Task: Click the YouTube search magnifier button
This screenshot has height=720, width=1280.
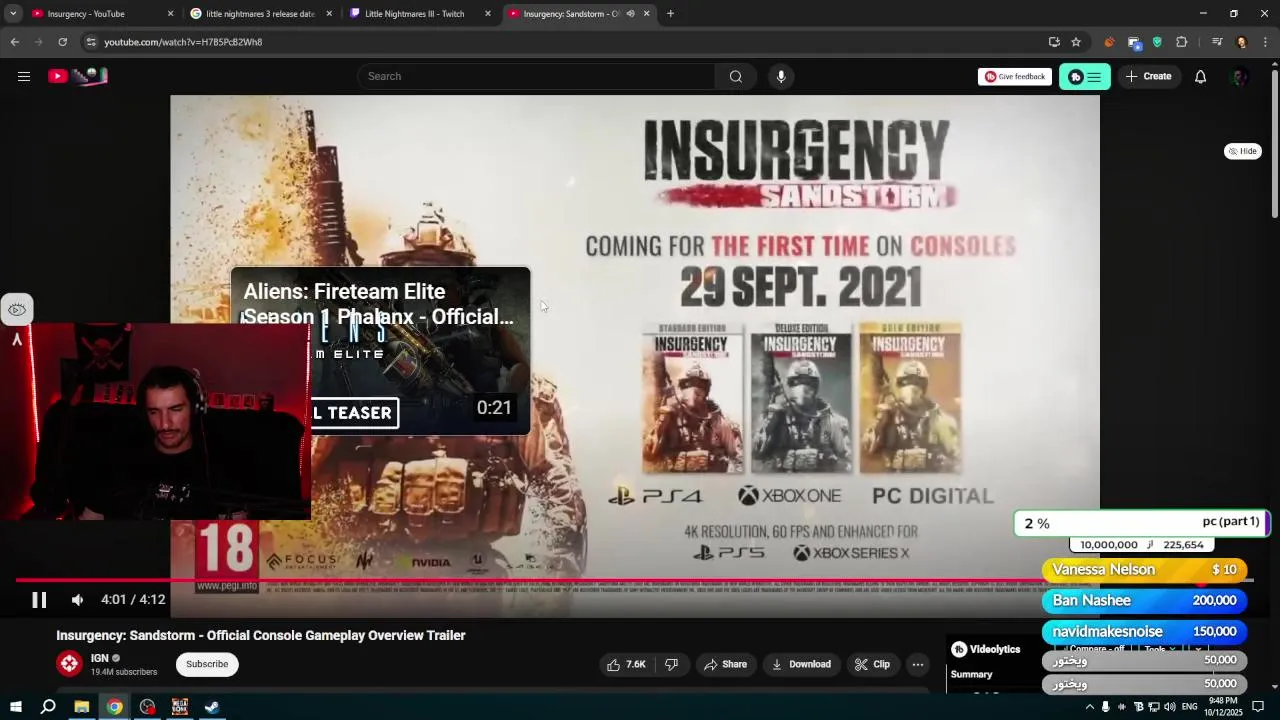Action: click(x=735, y=76)
